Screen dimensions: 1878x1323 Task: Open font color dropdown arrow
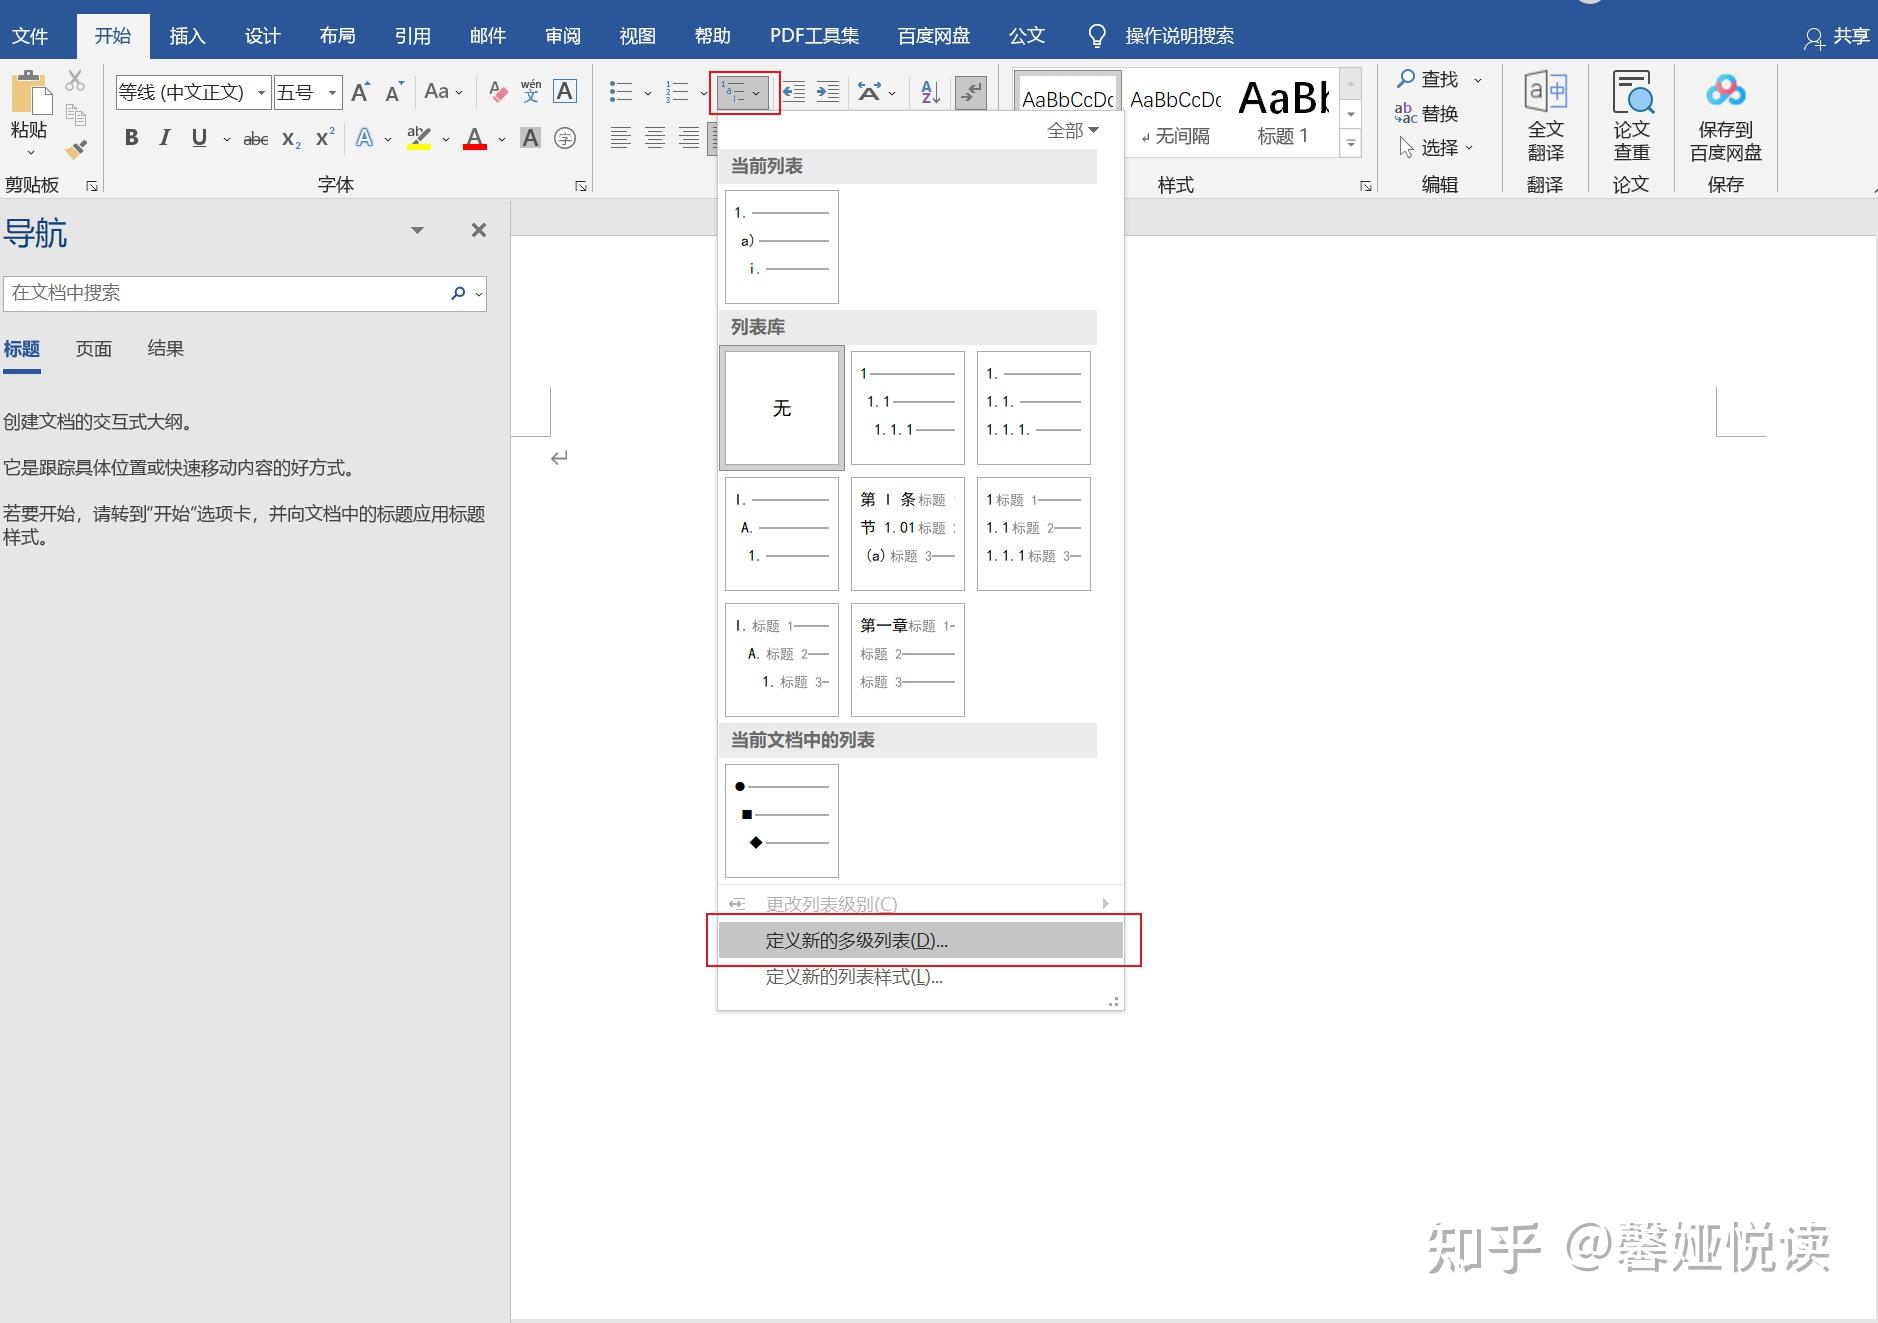coord(501,139)
